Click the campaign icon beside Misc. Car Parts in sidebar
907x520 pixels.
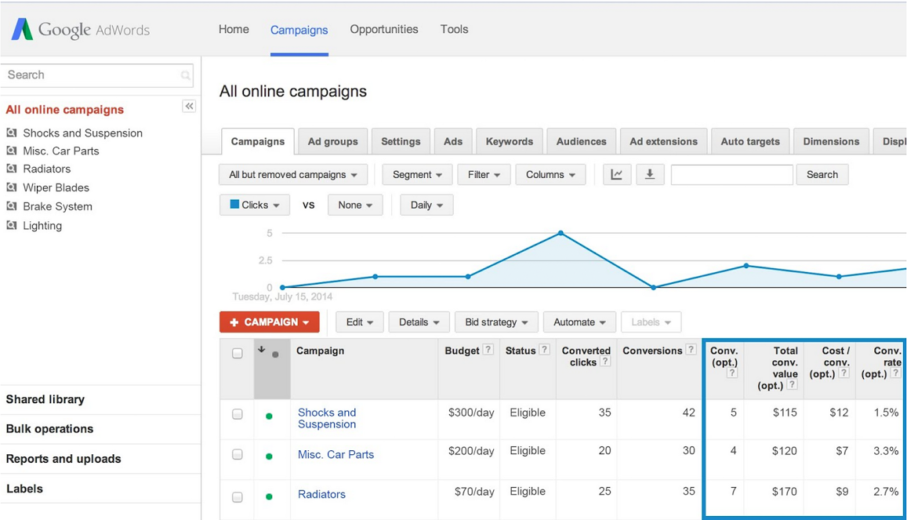point(12,151)
